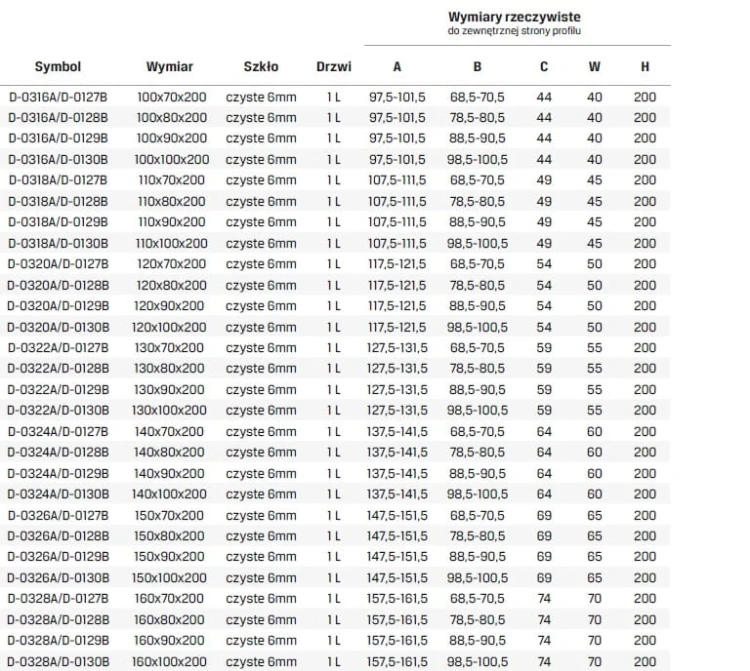Click the Szkło column header

pyautogui.click(x=261, y=66)
